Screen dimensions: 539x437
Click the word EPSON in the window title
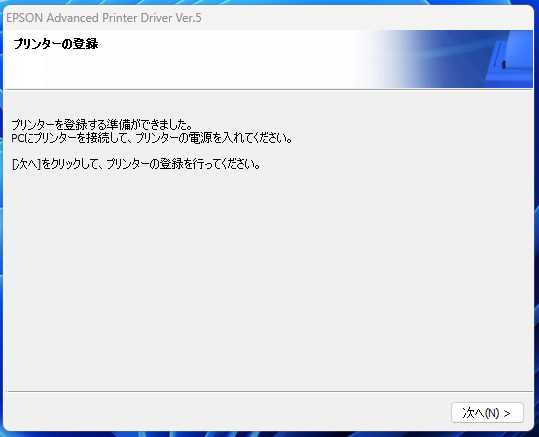point(24,18)
